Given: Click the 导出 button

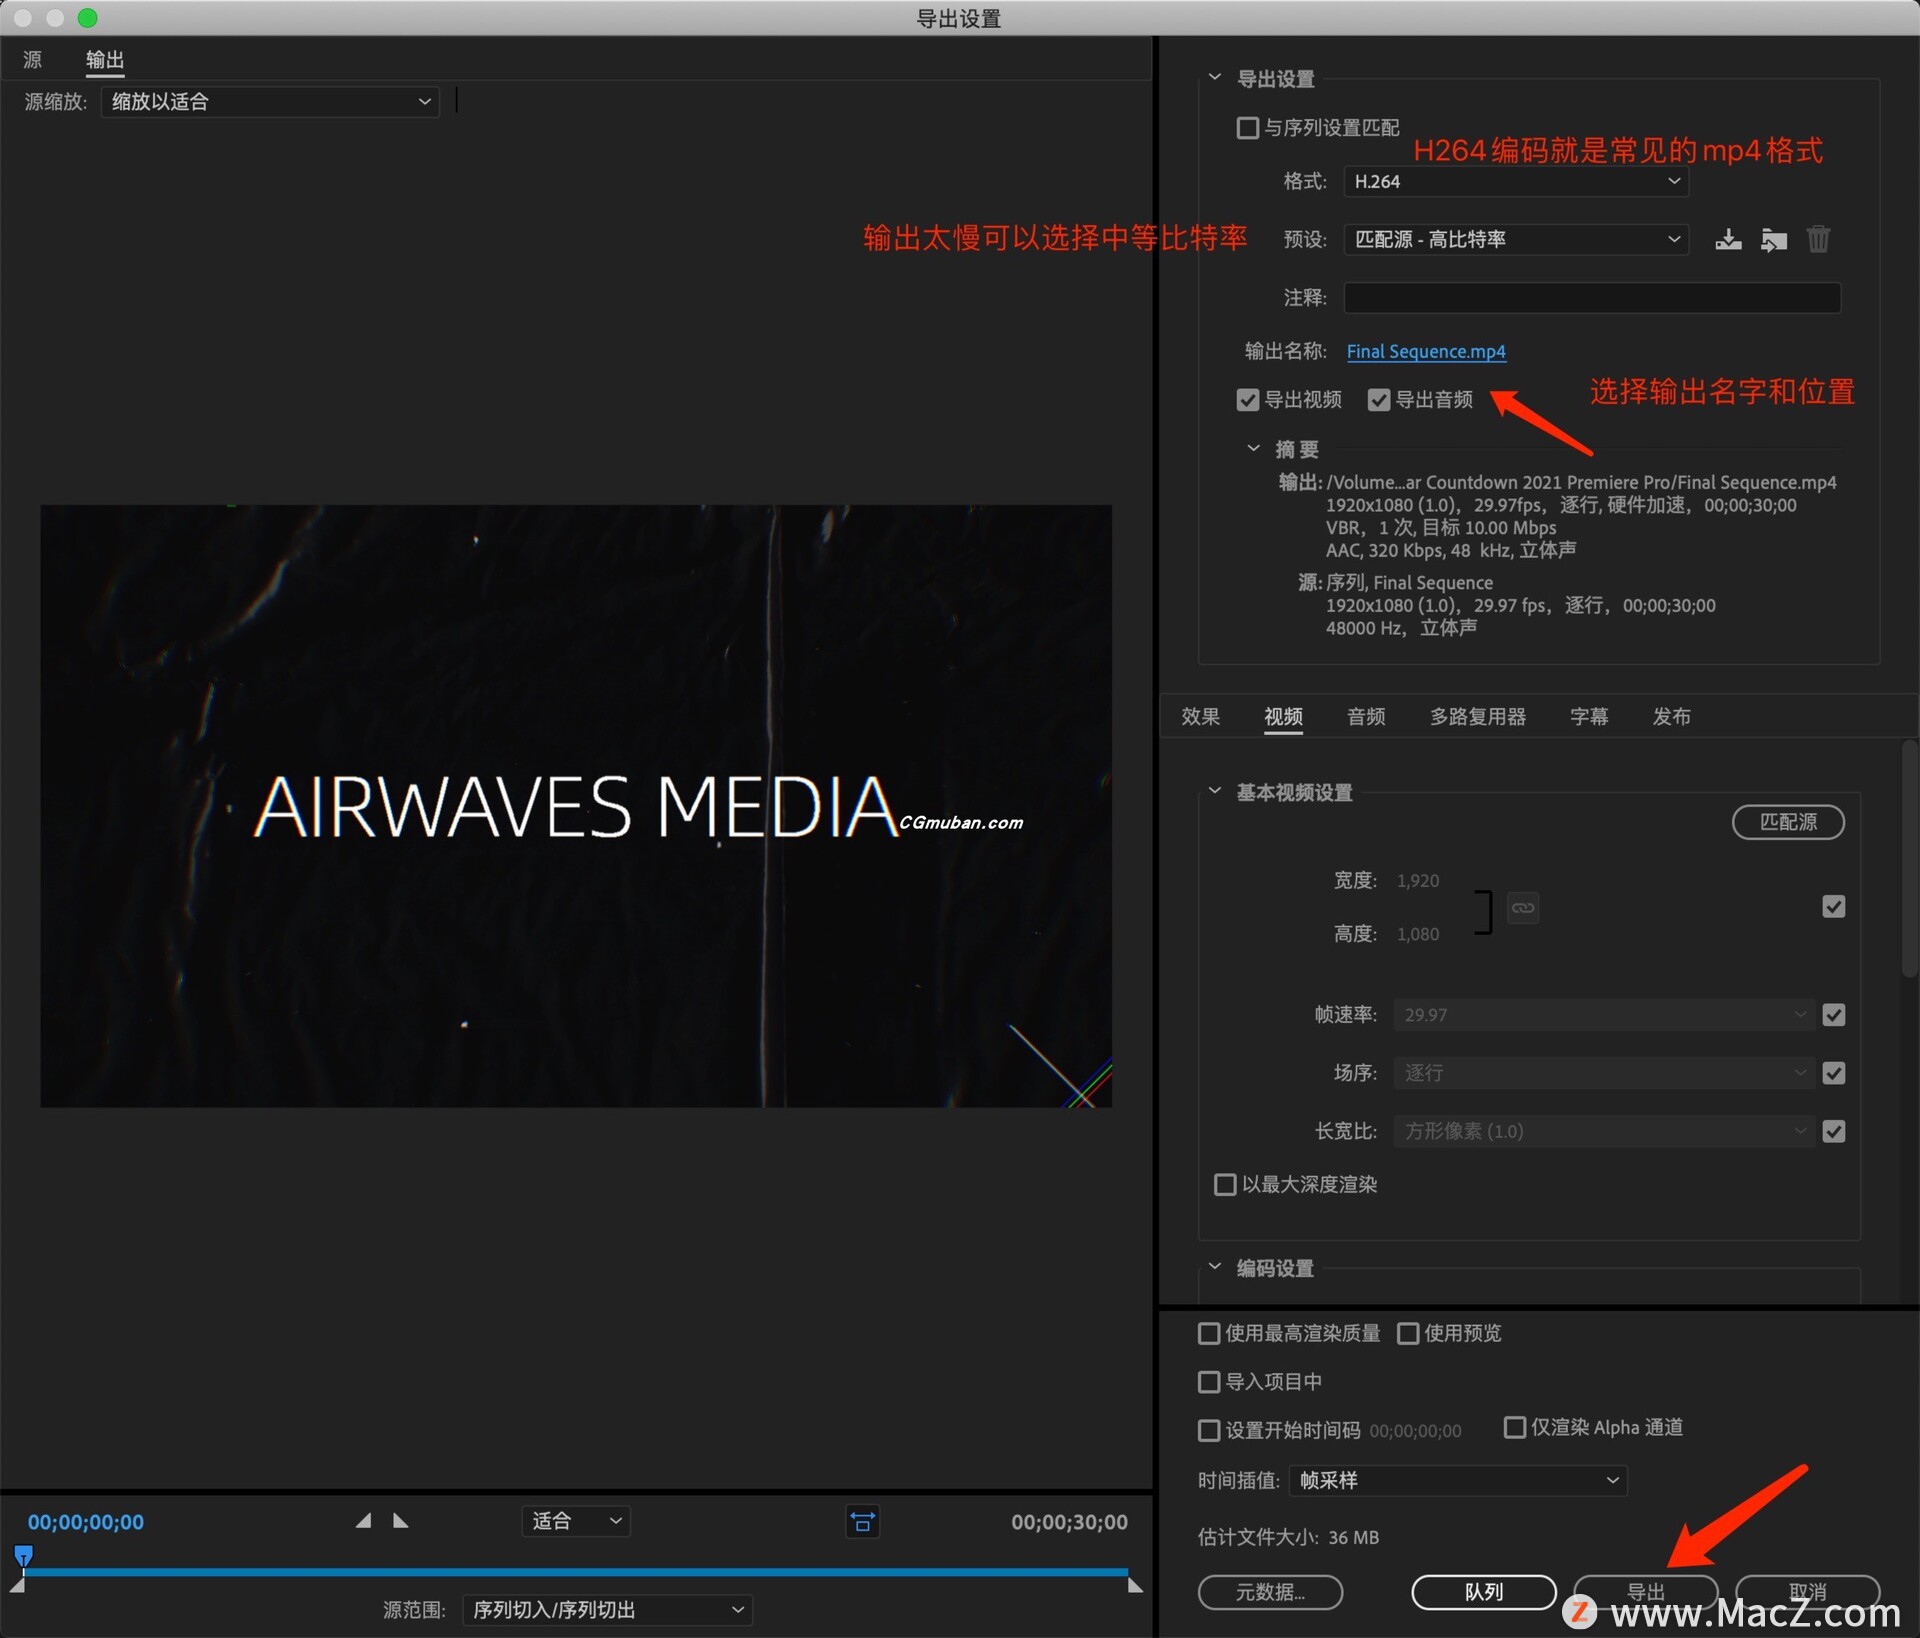Looking at the screenshot, I should [1645, 1592].
